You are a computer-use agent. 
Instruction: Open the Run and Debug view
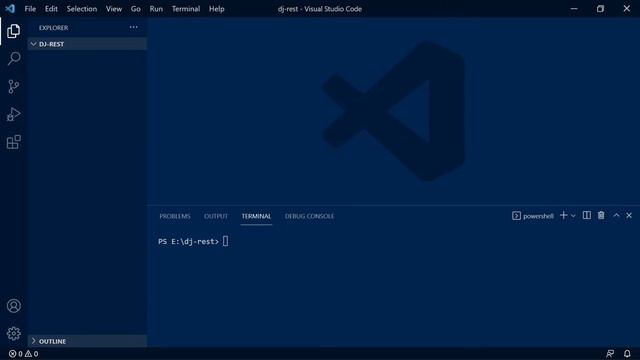coord(13,114)
